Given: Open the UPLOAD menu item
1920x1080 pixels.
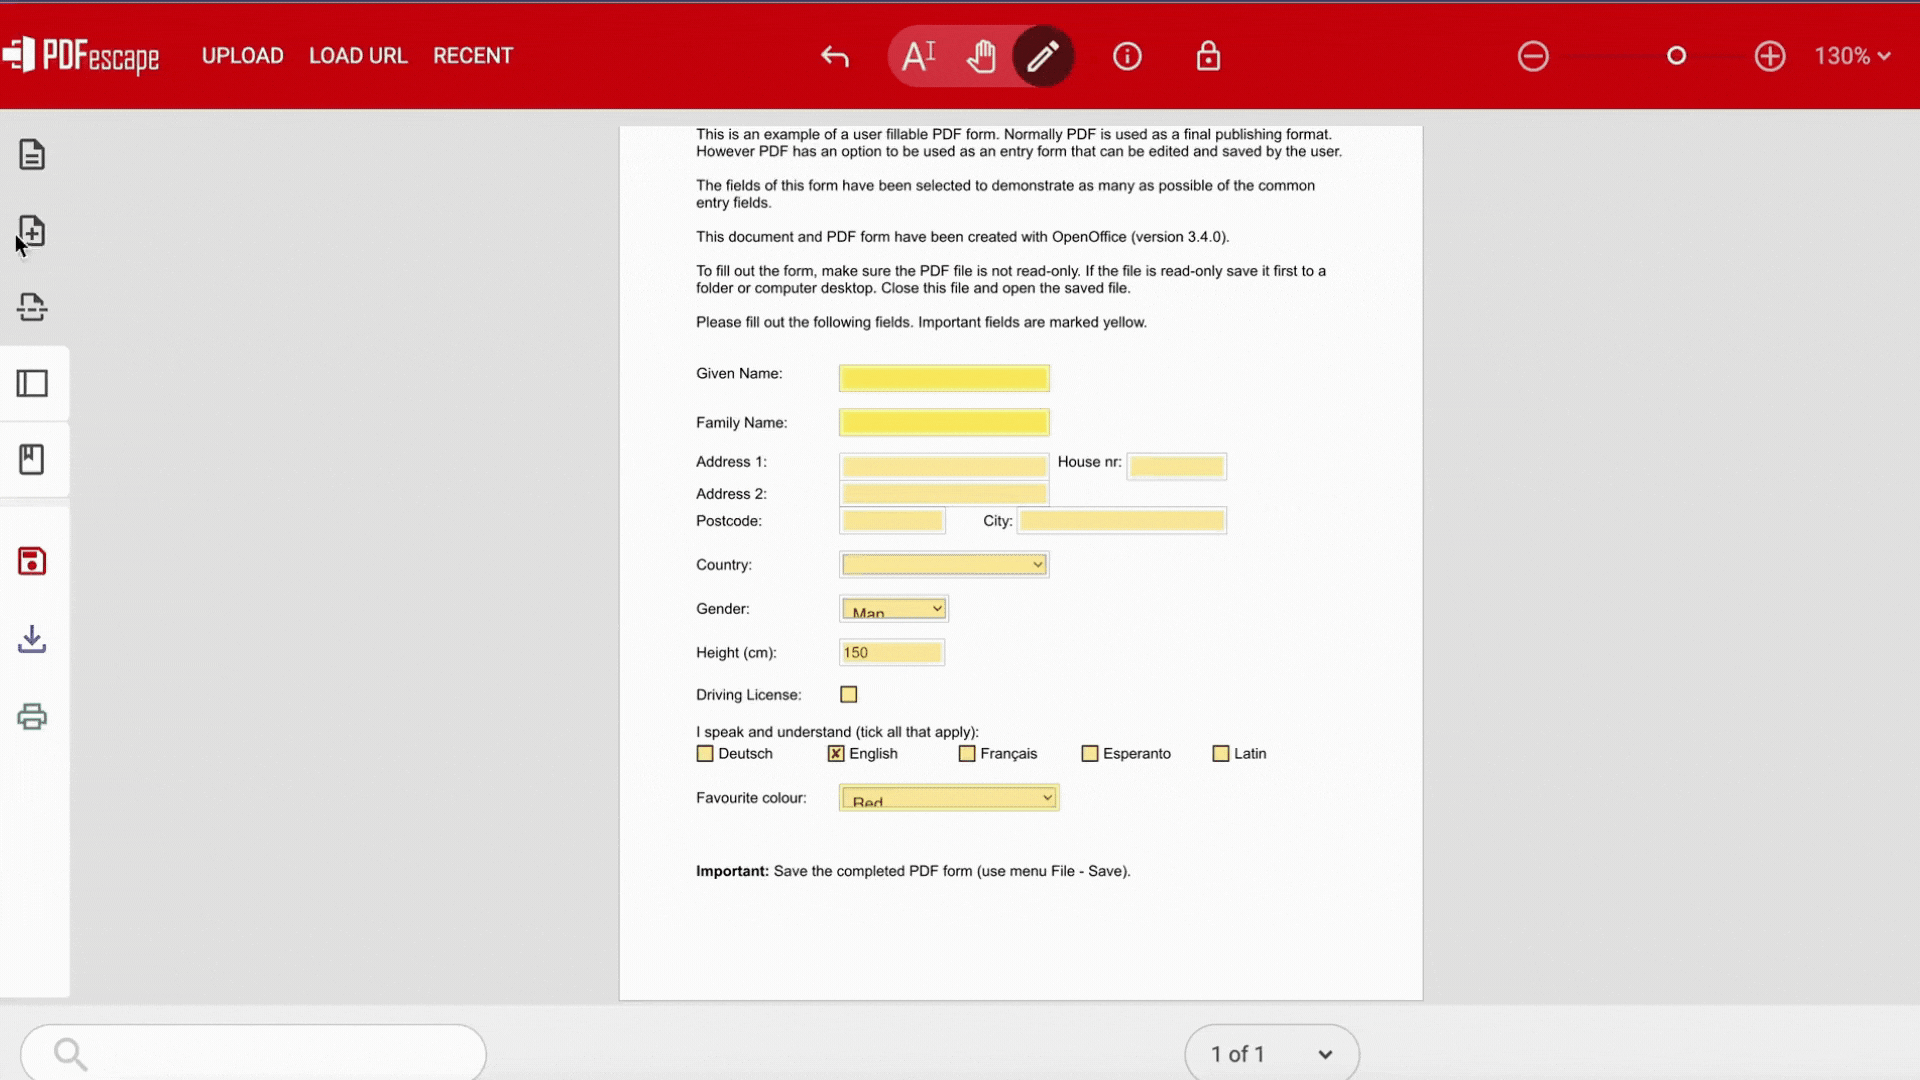Looking at the screenshot, I should click(x=242, y=56).
